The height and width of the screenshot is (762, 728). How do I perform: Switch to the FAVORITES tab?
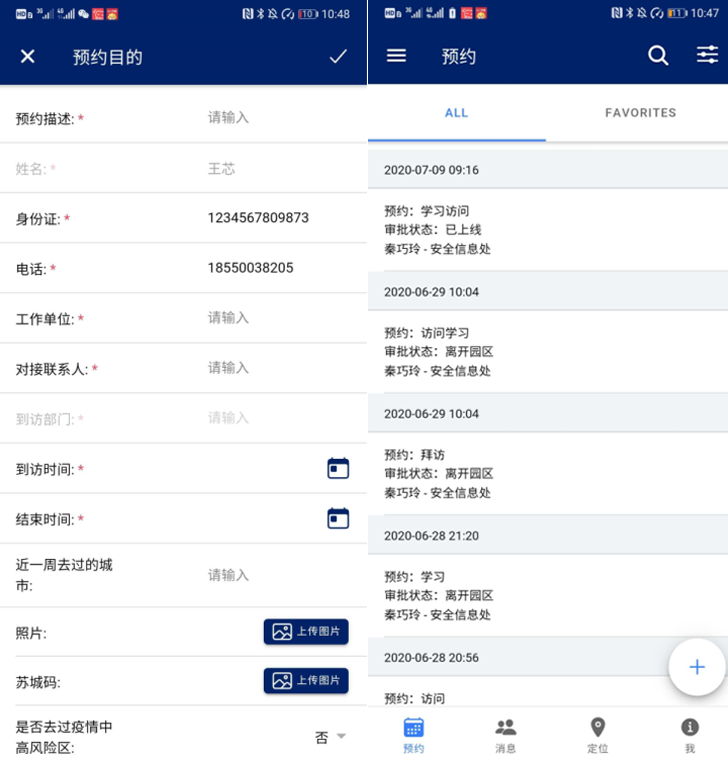(x=640, y=113)
